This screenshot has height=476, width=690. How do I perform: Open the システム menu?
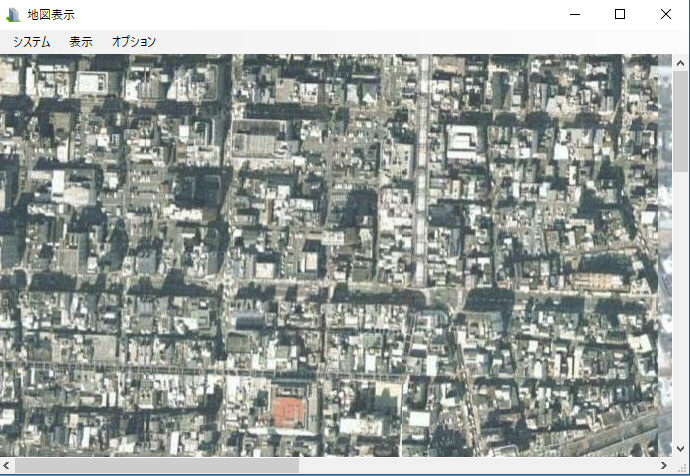pyautogui.click(x=31, y=42)
